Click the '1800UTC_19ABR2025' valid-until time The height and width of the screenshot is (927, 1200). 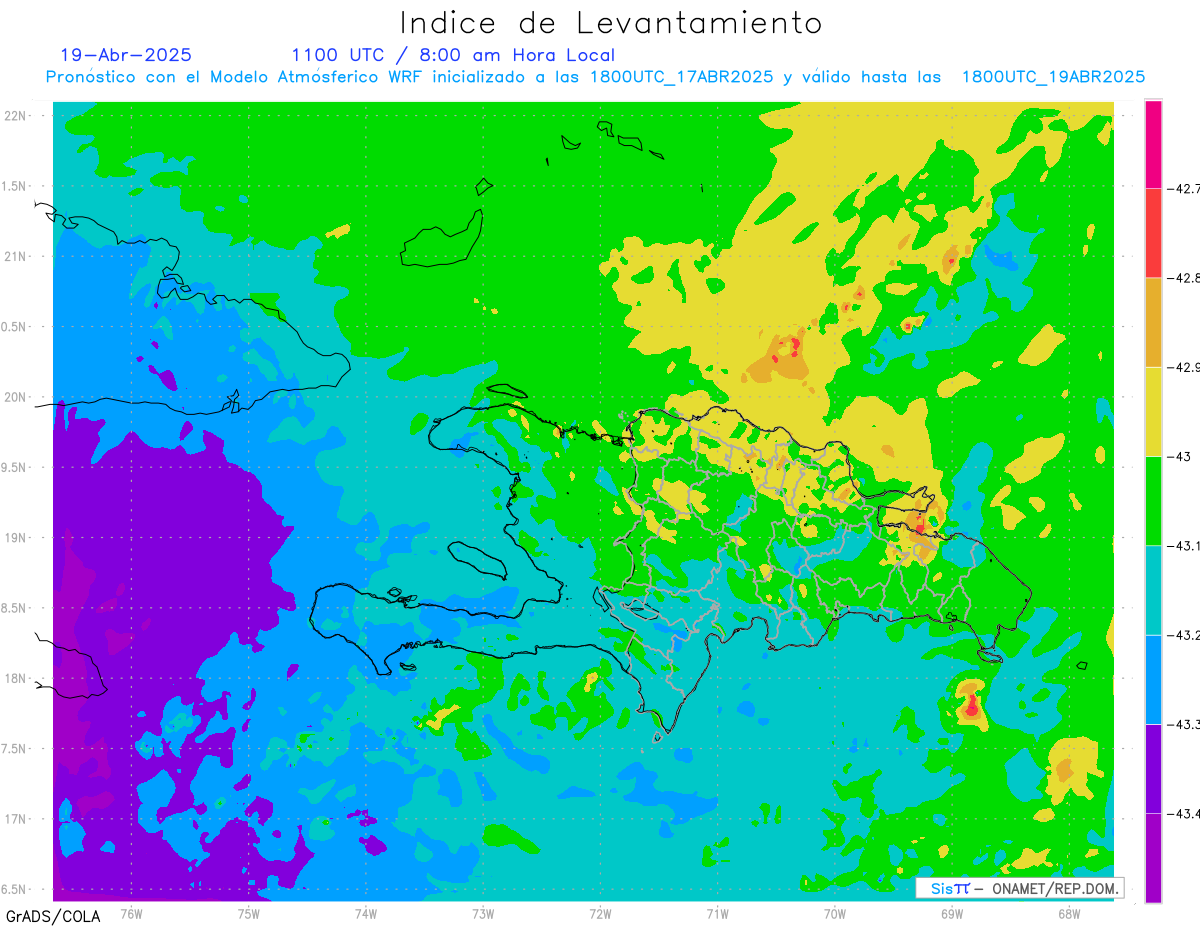[x=1053, y=77]
